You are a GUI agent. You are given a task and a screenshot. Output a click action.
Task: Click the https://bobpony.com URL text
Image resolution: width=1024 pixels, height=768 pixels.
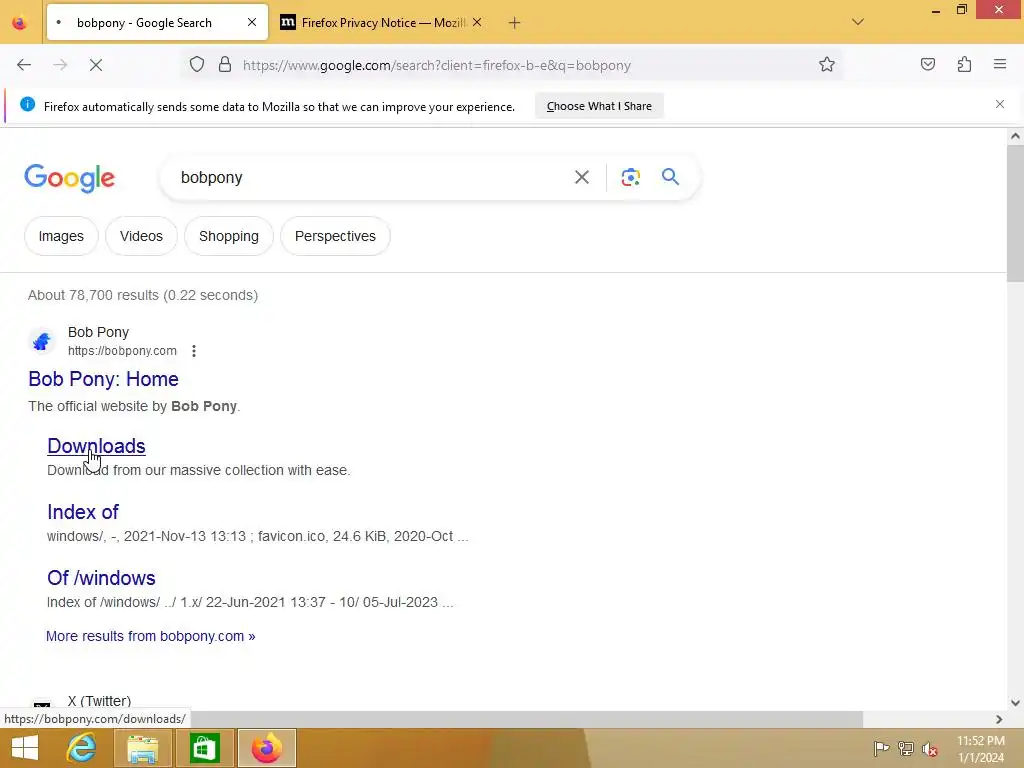(x=122, y=351)
